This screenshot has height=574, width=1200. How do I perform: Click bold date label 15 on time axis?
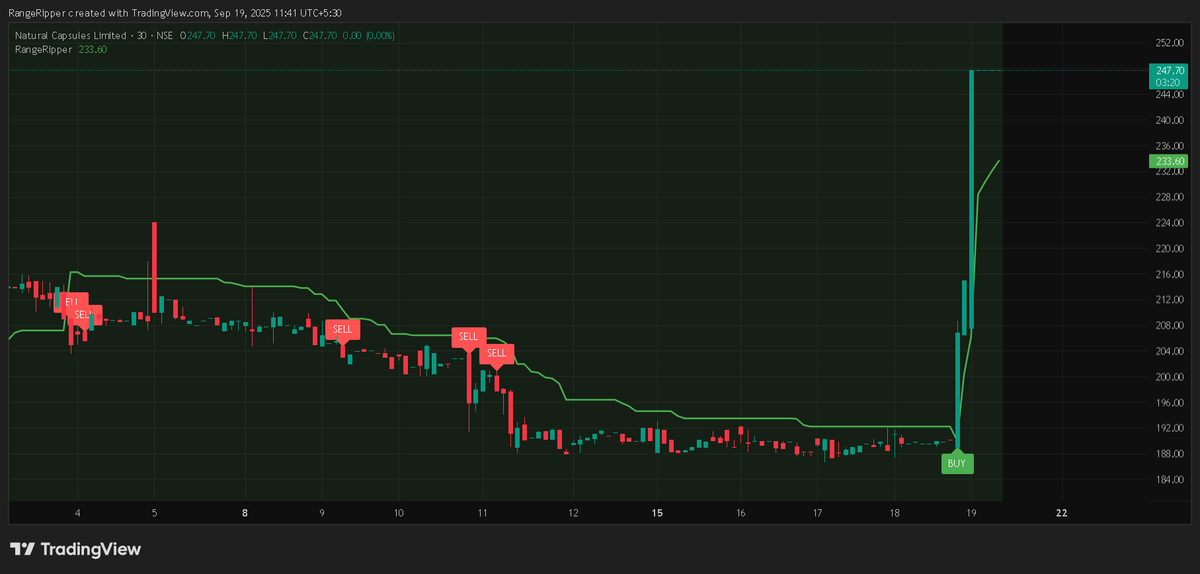657,513
